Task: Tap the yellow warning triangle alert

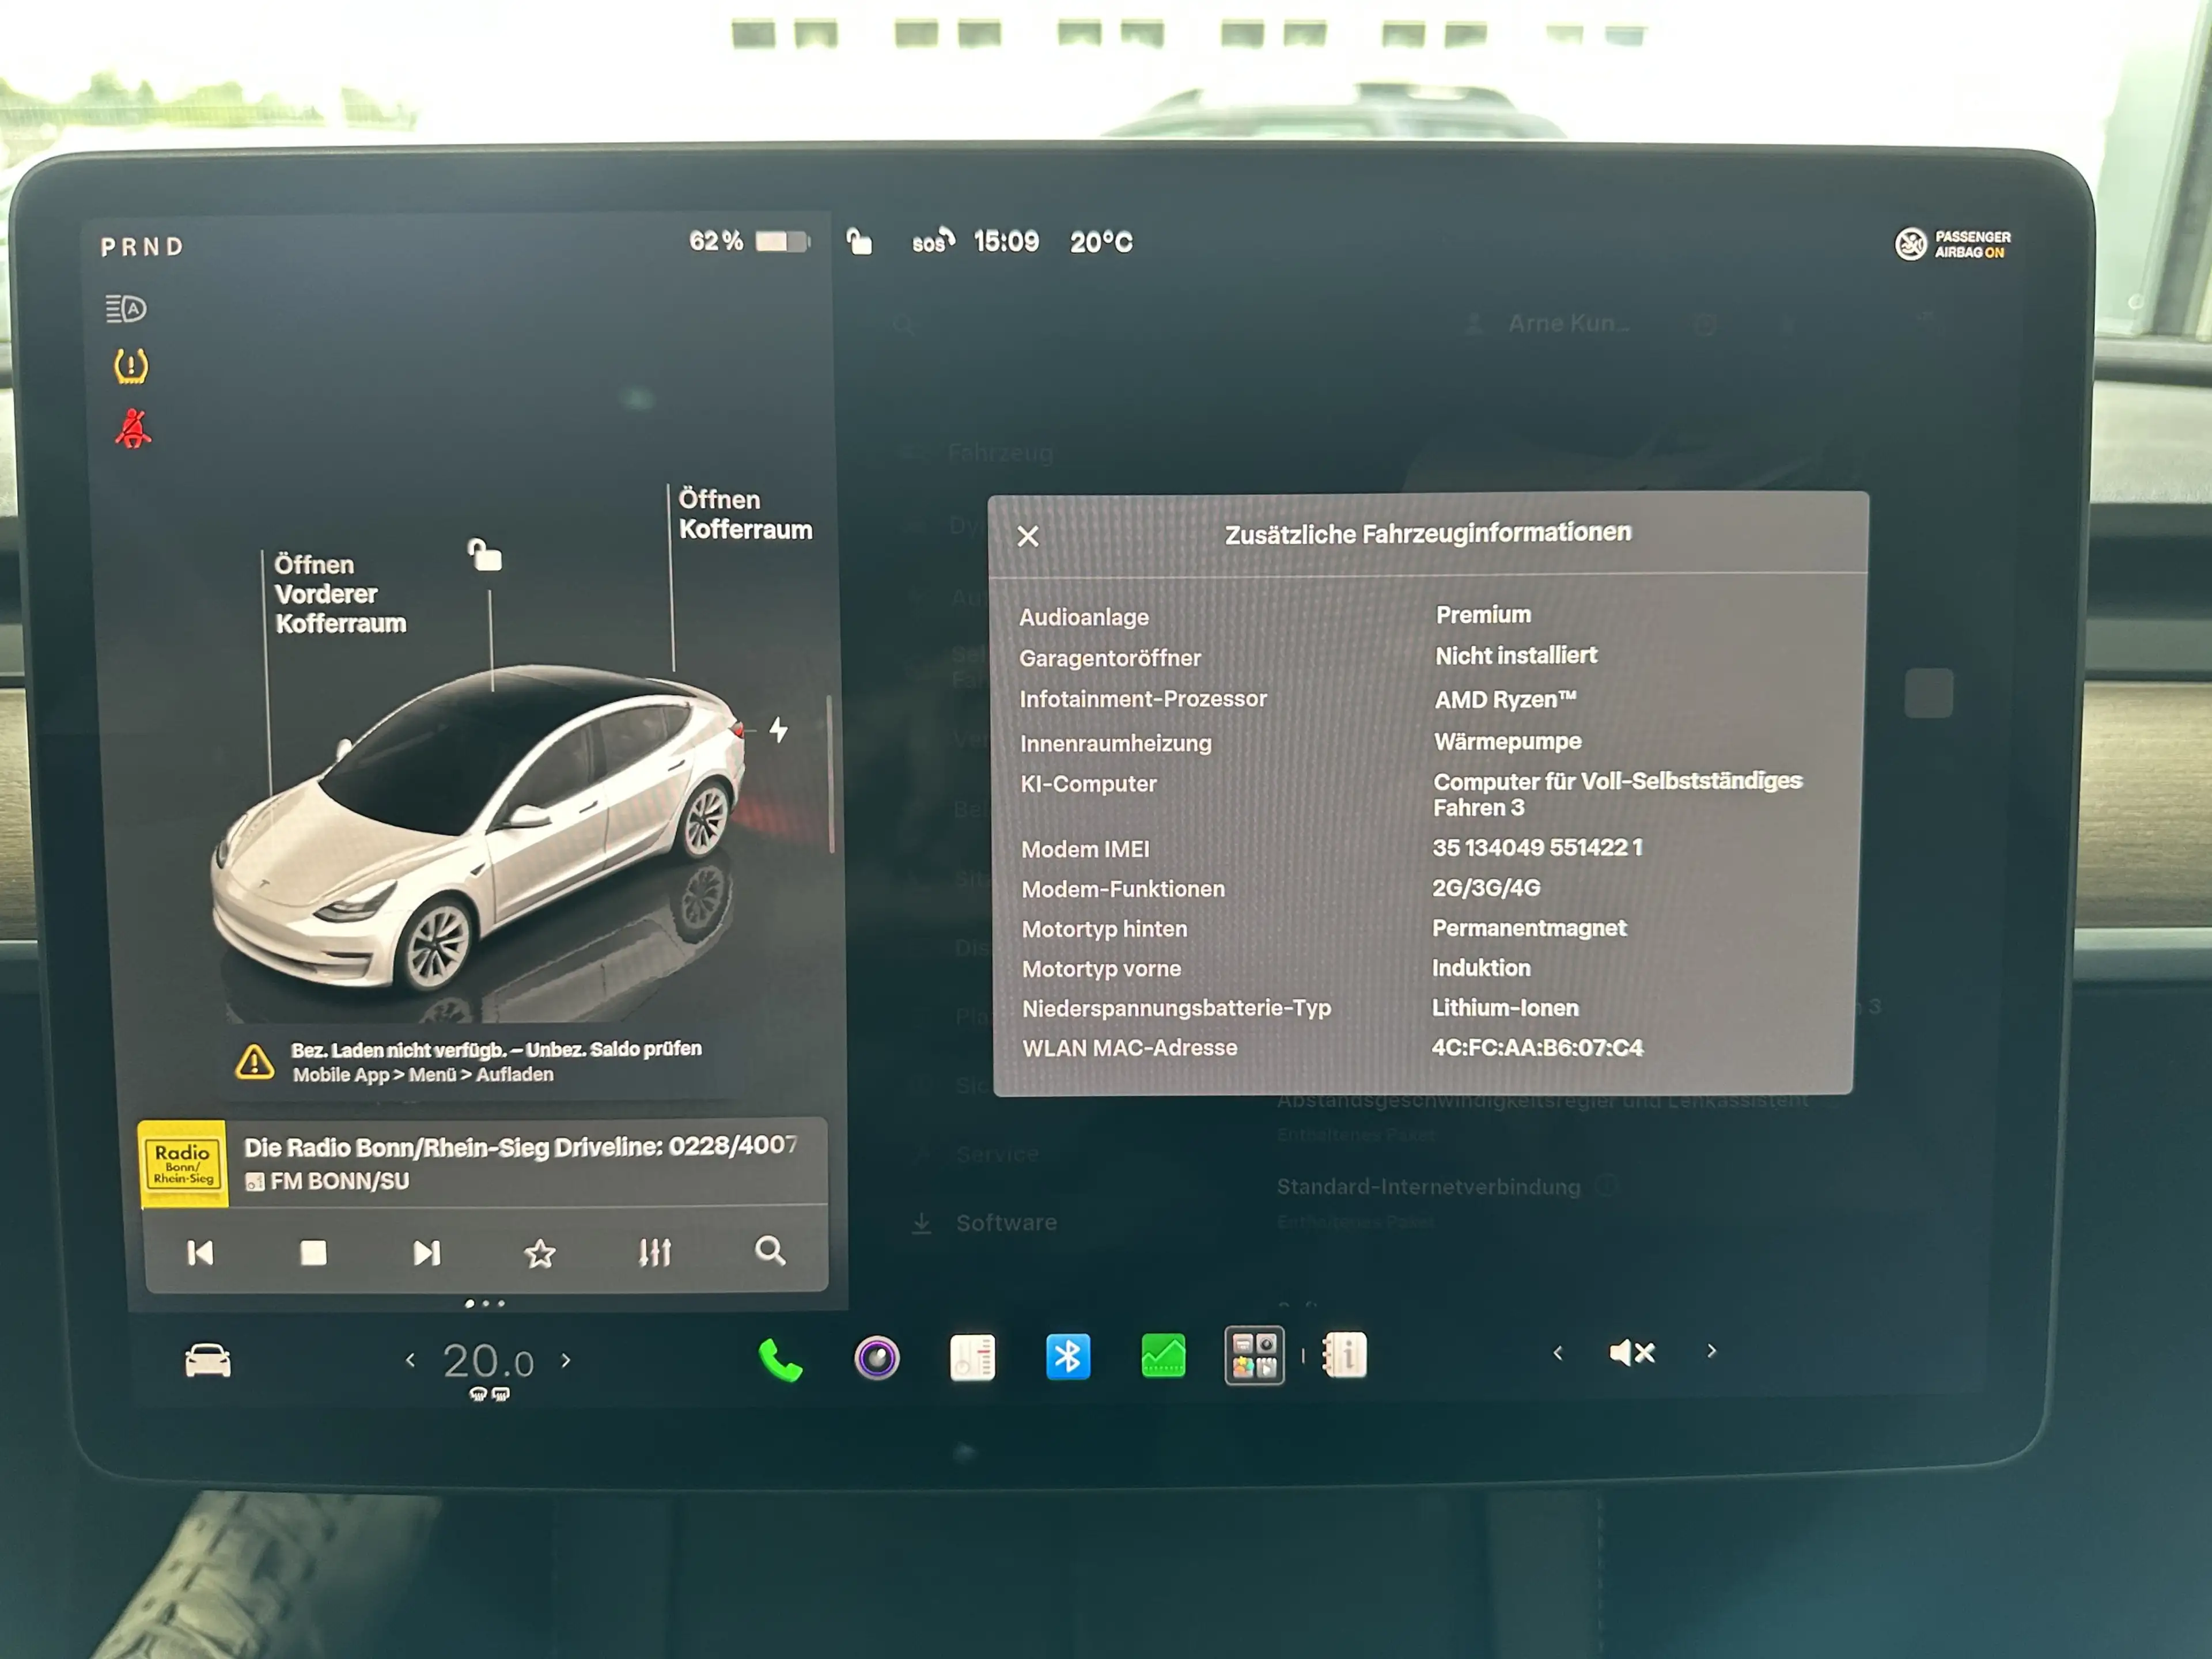Action: 254,1061
